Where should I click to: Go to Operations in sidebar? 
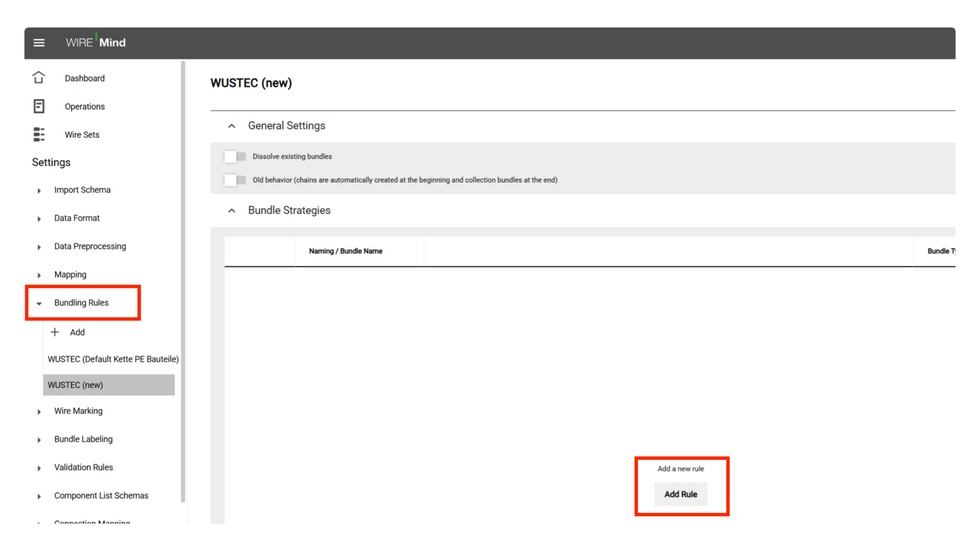click(x=84, y=106)
